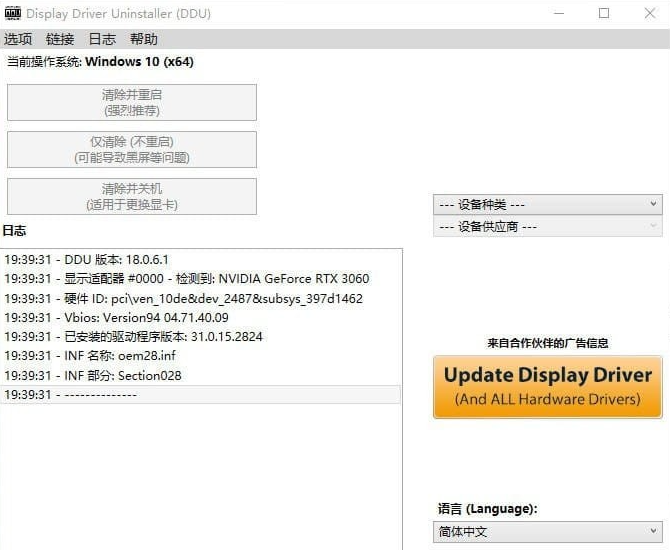The image size is (670, 550).
Task: Open the 帮助 menu
Action: tap(144, 39)
